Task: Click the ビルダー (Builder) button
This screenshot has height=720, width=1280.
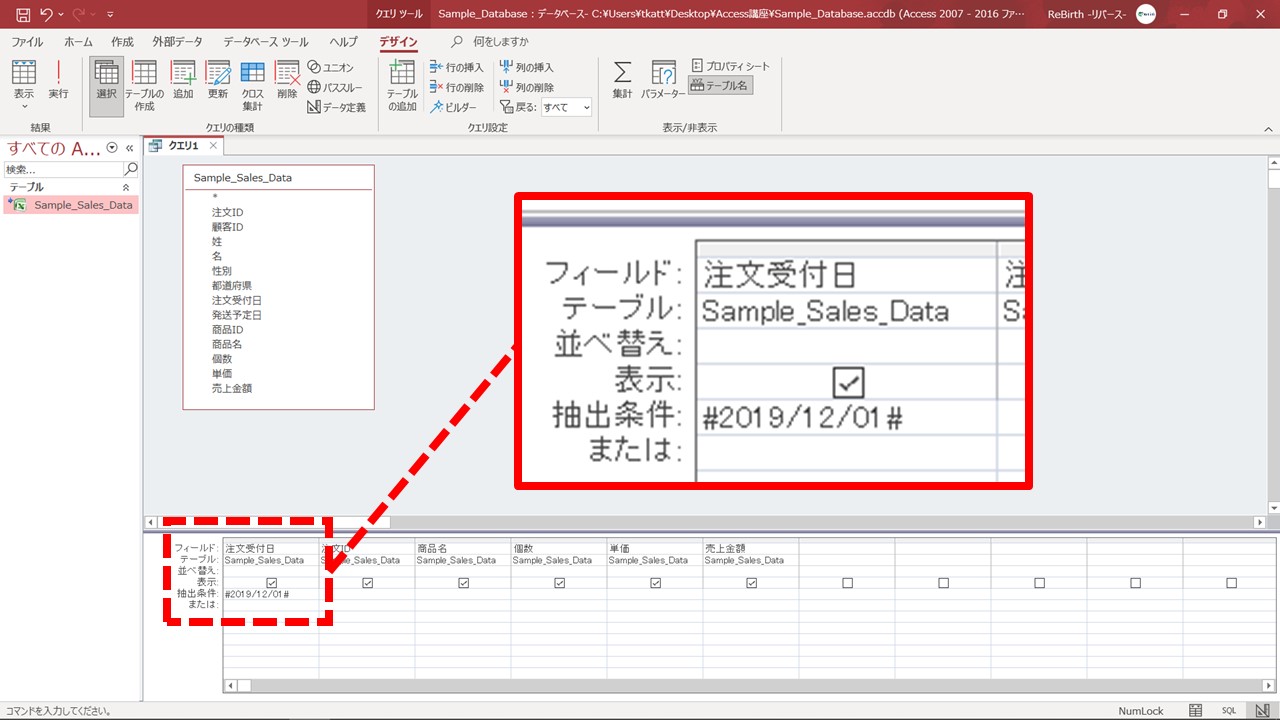Action: point(454,107)
